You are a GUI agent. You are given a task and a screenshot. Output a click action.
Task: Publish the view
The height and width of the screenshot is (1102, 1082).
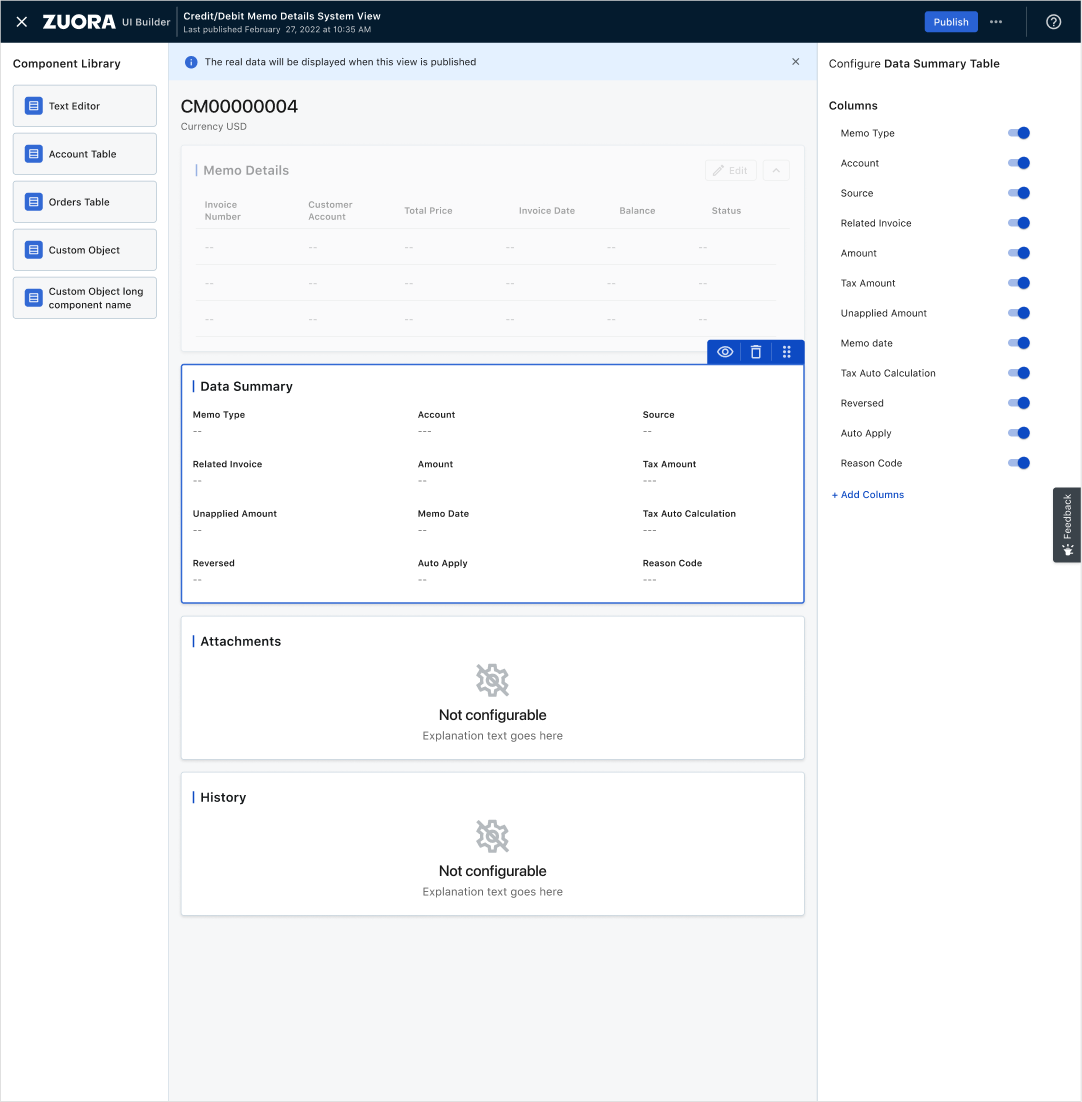951,22
